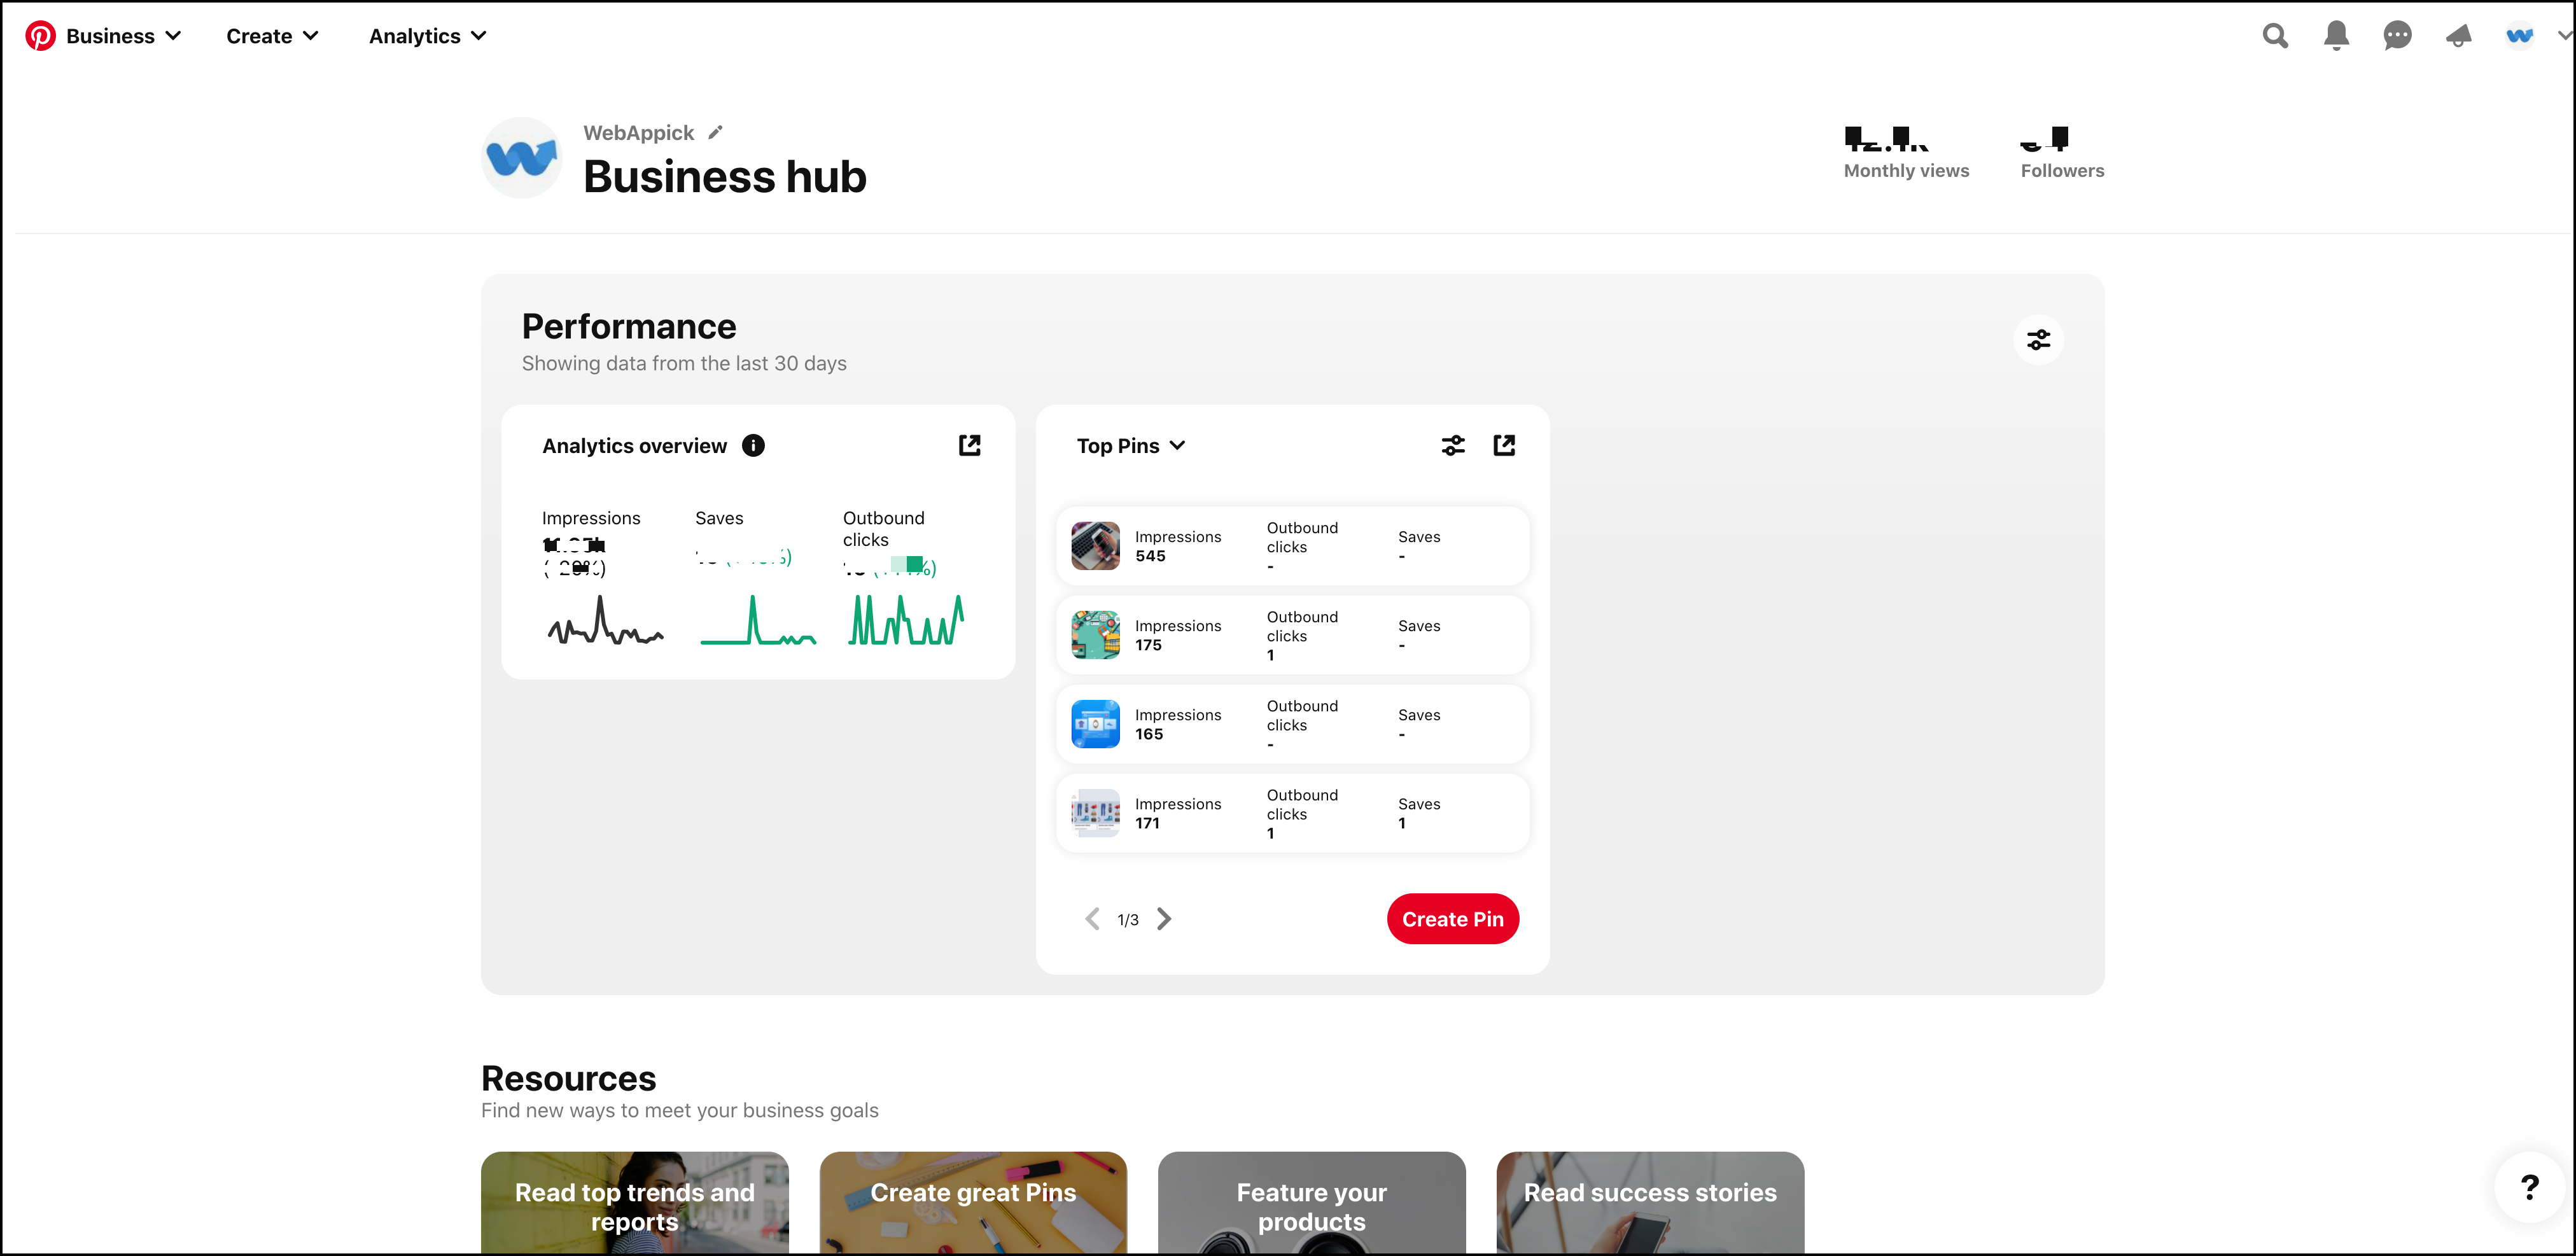The width and height of the screenshot is (2576, 1256).
Task: Go to previous Top Pins page arrow
Action: click(1092, 919)
